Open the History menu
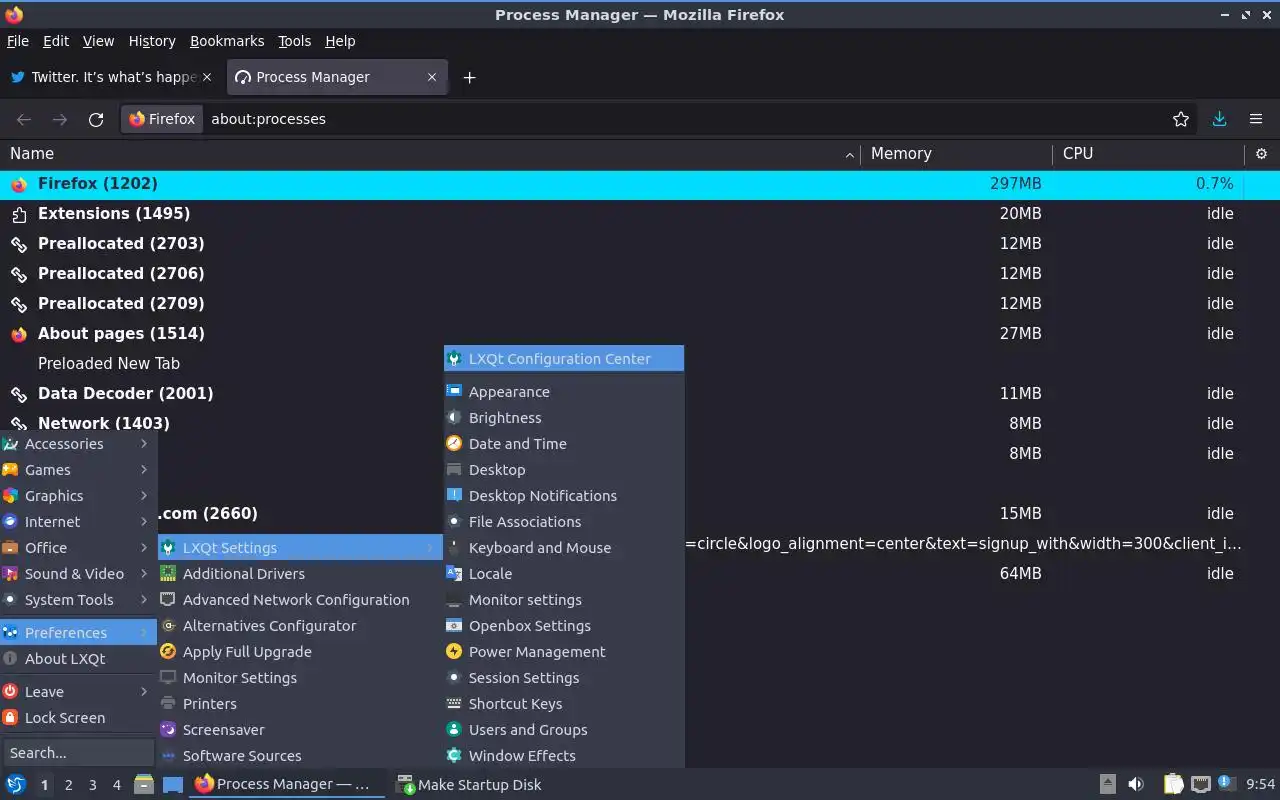The width and height of the screenshot is (1280, 800). 152,41
